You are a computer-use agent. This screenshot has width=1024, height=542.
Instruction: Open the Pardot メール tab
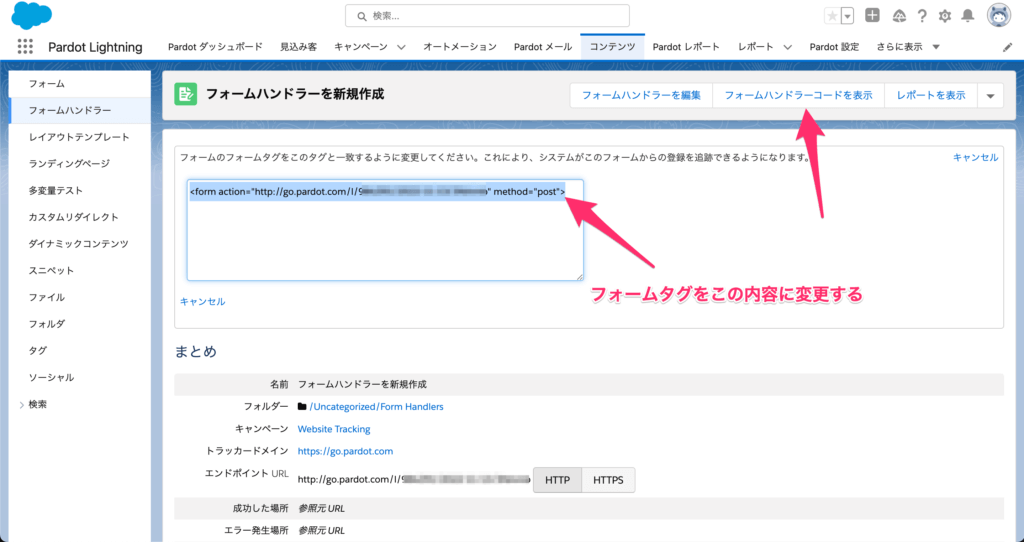point(543,47)
